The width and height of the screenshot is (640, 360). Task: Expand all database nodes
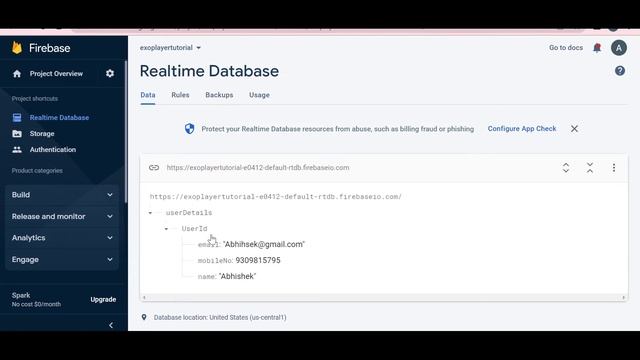566,168
